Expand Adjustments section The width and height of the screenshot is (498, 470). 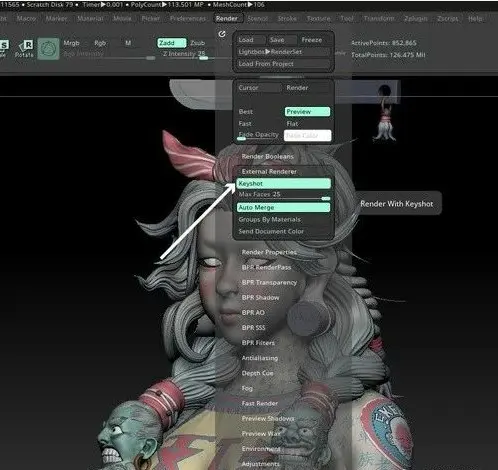pos(261,464)
